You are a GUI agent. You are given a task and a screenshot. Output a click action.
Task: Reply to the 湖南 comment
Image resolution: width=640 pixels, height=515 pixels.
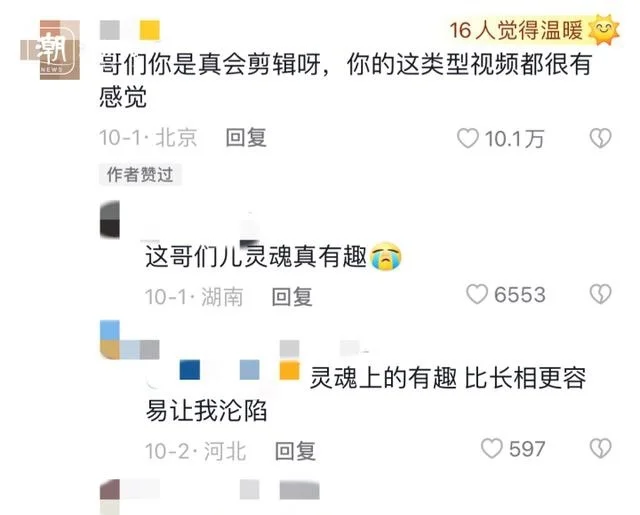pos(292,296)
